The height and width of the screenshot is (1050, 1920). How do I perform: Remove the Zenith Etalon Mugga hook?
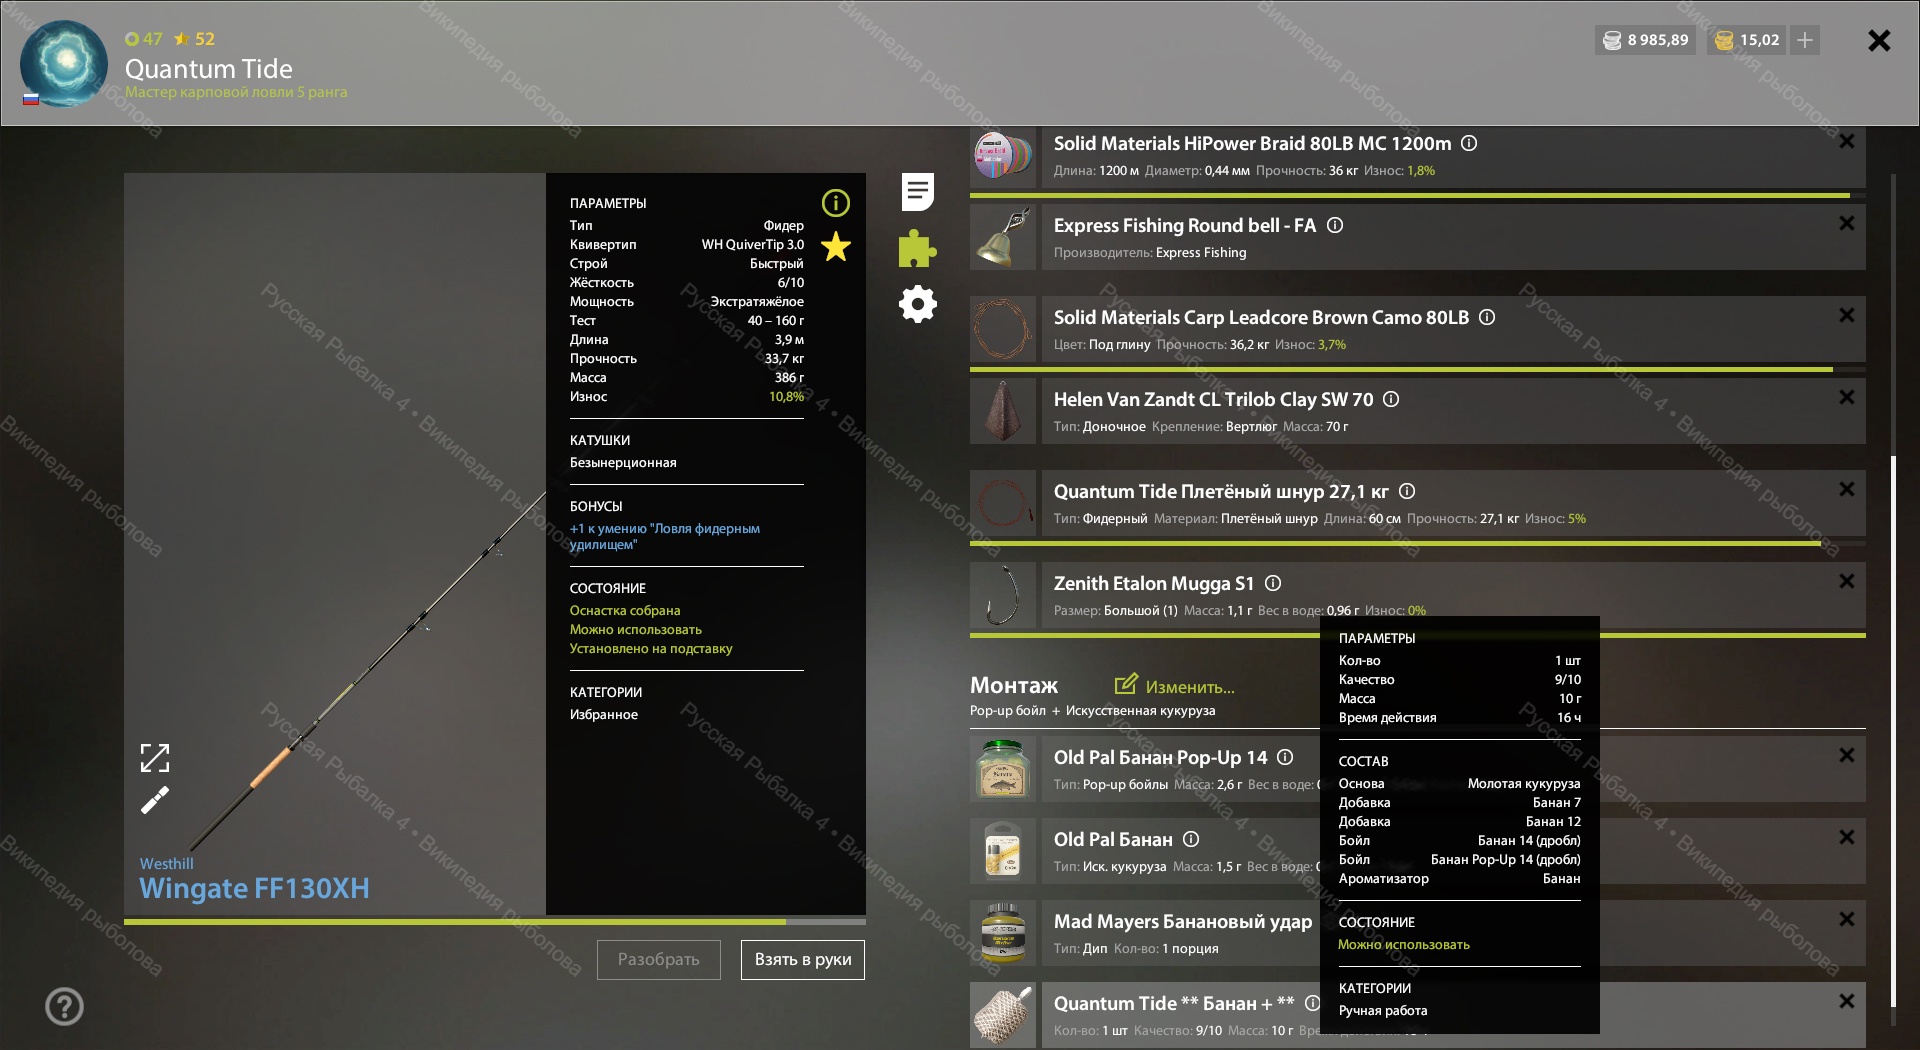pos(1847,582)
